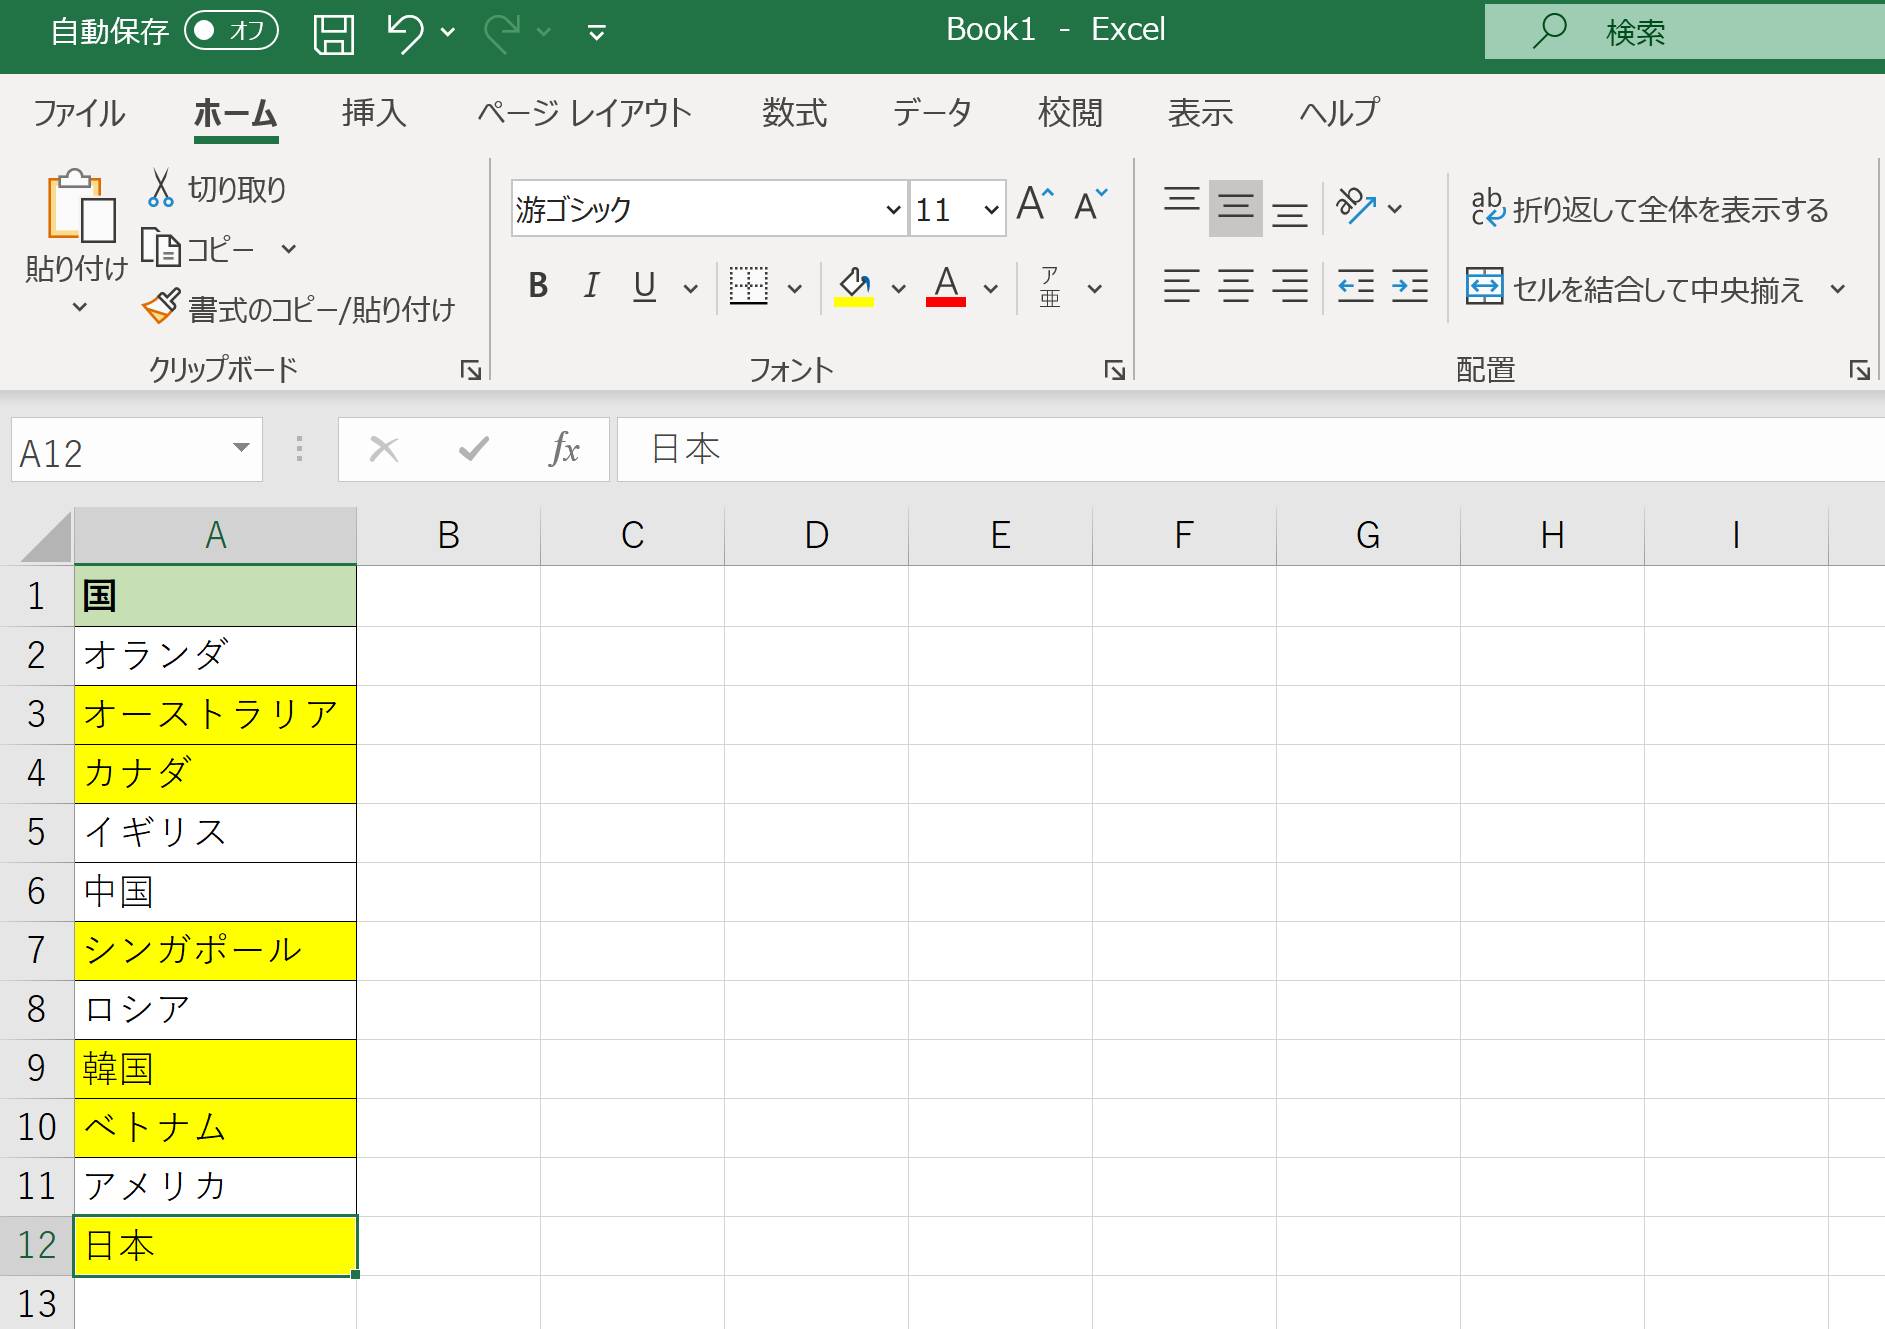Toggle Underline formatting
Screen dimensions: 1885x1329
tap(645, 287)
